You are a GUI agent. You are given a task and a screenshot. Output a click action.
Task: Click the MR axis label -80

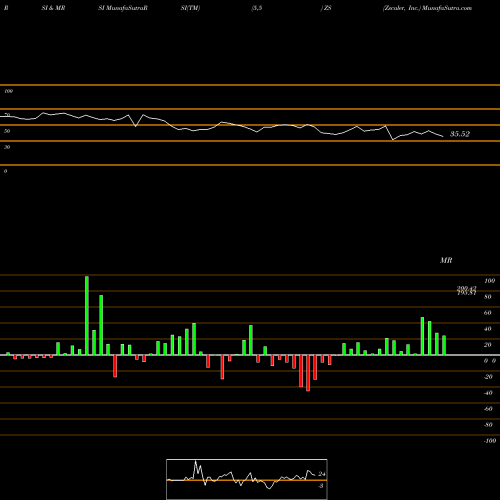[488, 425]
